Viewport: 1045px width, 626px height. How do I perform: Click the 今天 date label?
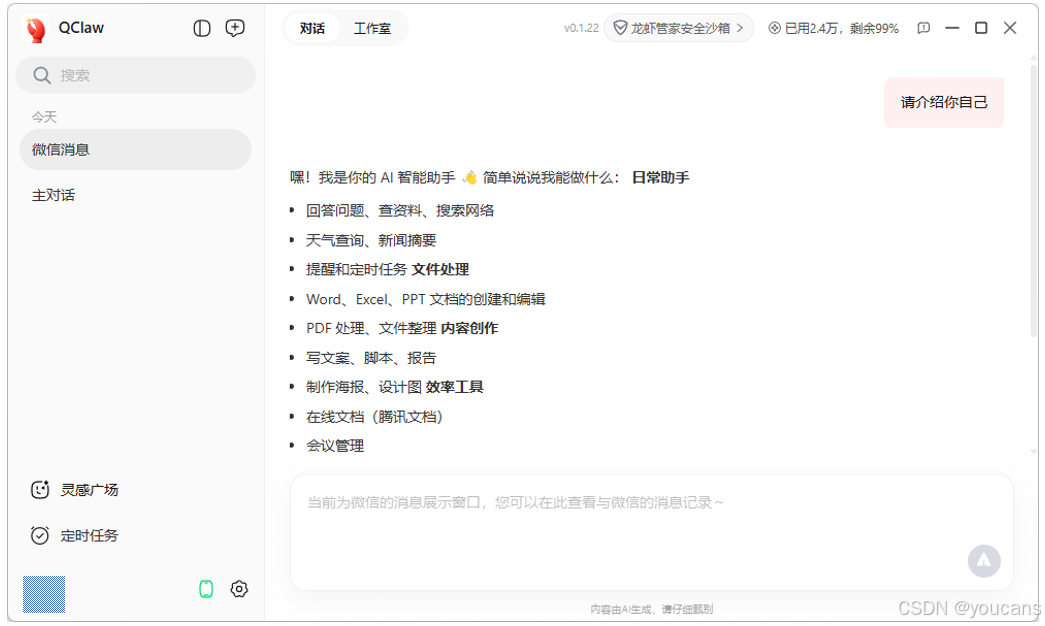click(44, 117)
